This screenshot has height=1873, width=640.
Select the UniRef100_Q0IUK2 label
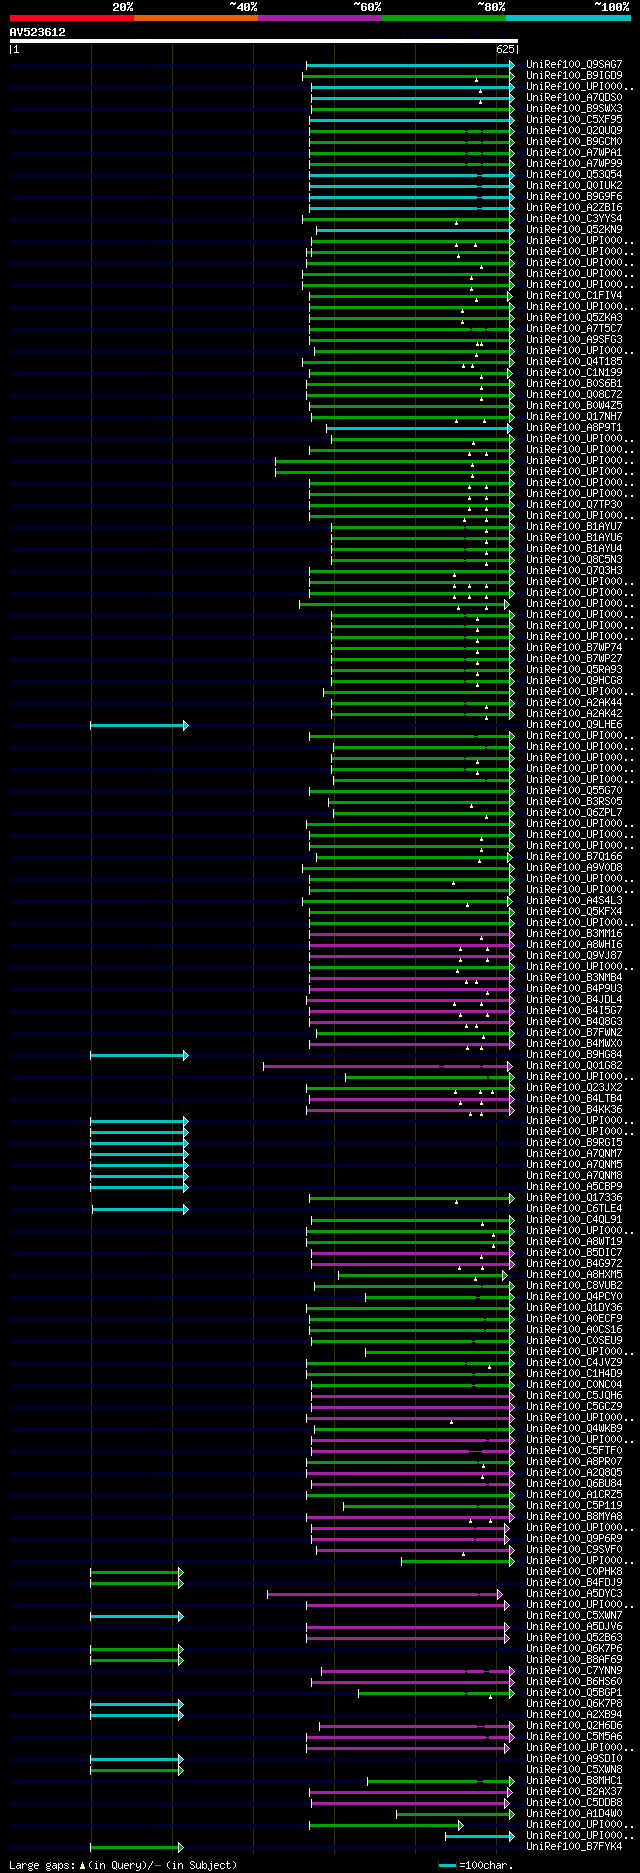point(574,186)
